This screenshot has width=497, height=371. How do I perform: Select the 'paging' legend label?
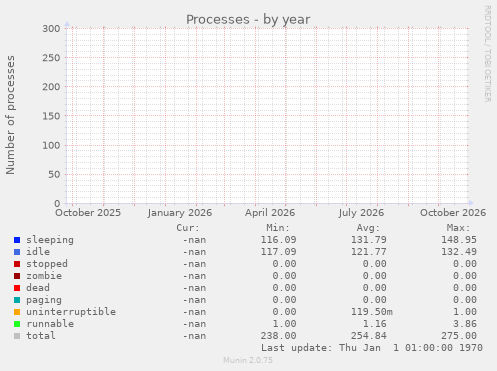(44, 300)
